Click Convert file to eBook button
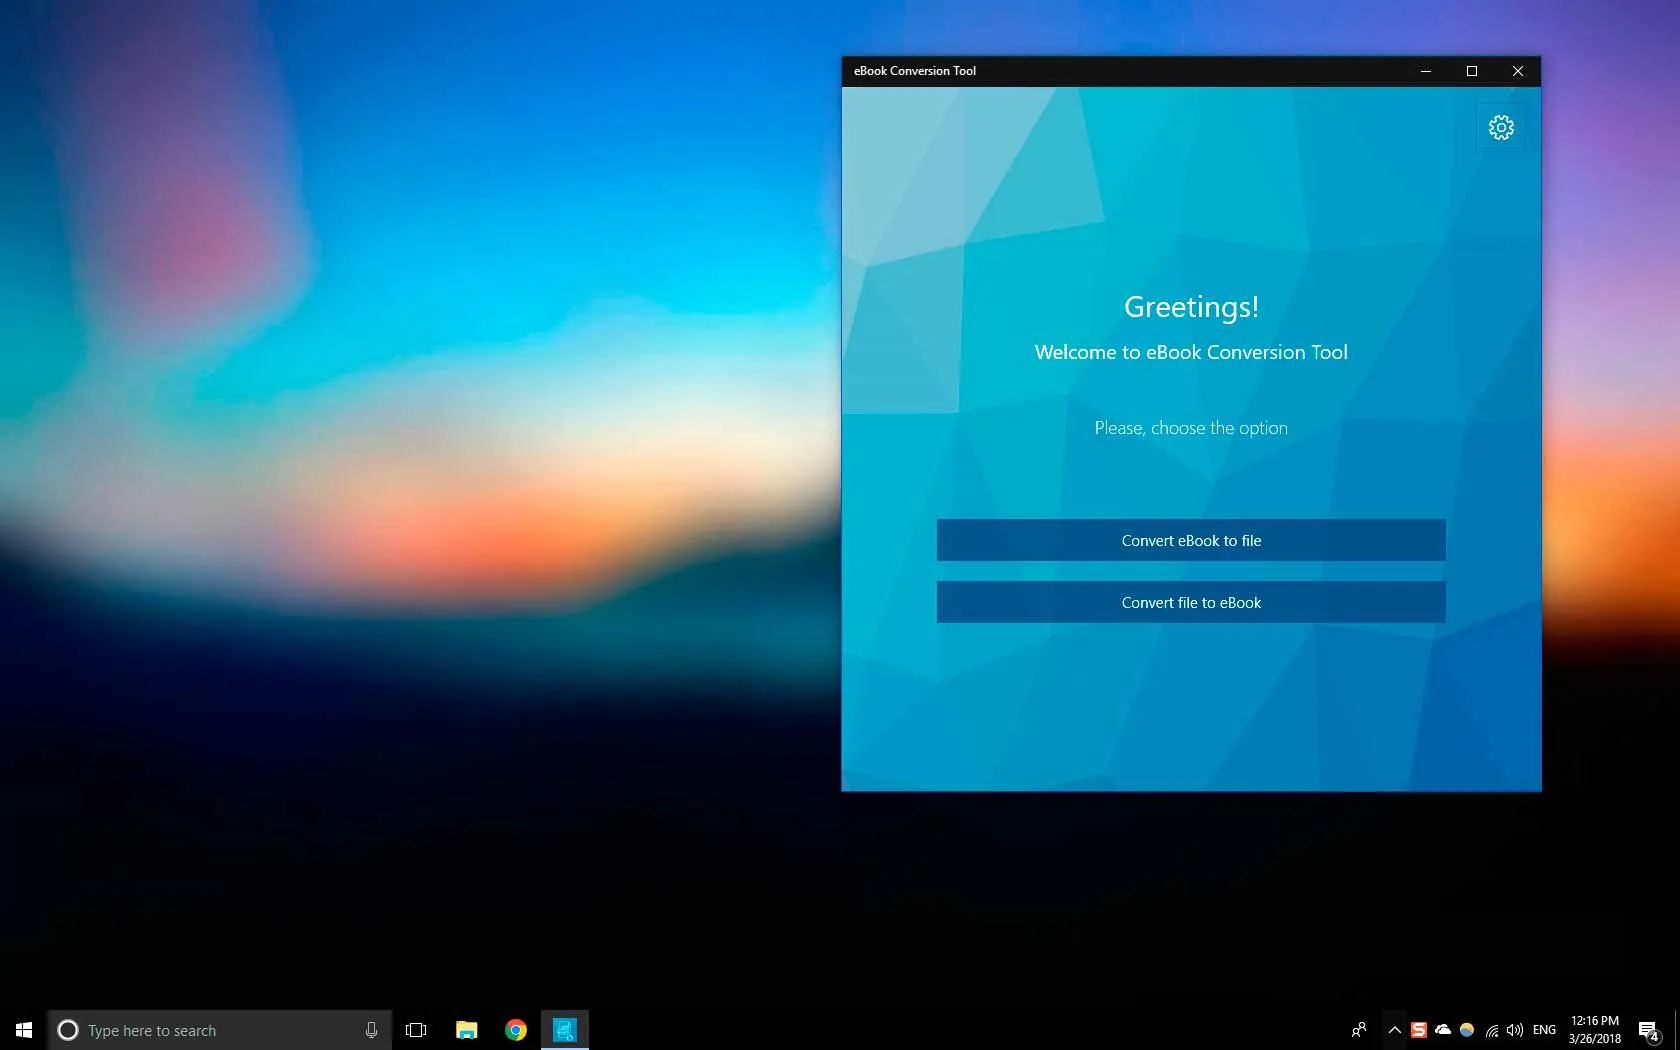Image resolution: width=1680 pixels, height=1050 pixels. pyautogui.click(x=1190, y=602)
